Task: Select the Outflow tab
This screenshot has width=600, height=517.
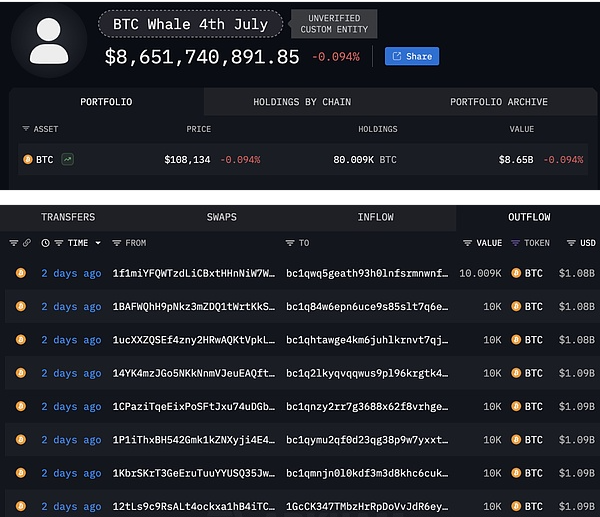Action: (529, 217)
